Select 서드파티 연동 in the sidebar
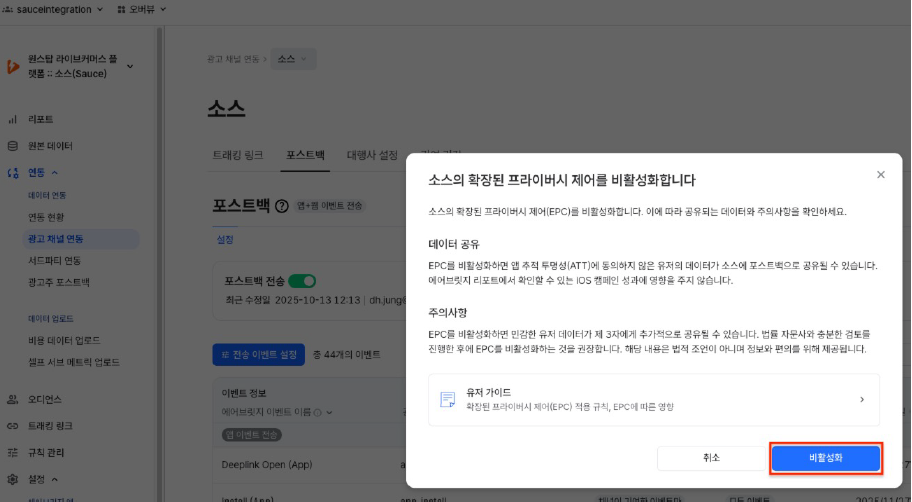912x502 pixels. (x=54, y=261)
